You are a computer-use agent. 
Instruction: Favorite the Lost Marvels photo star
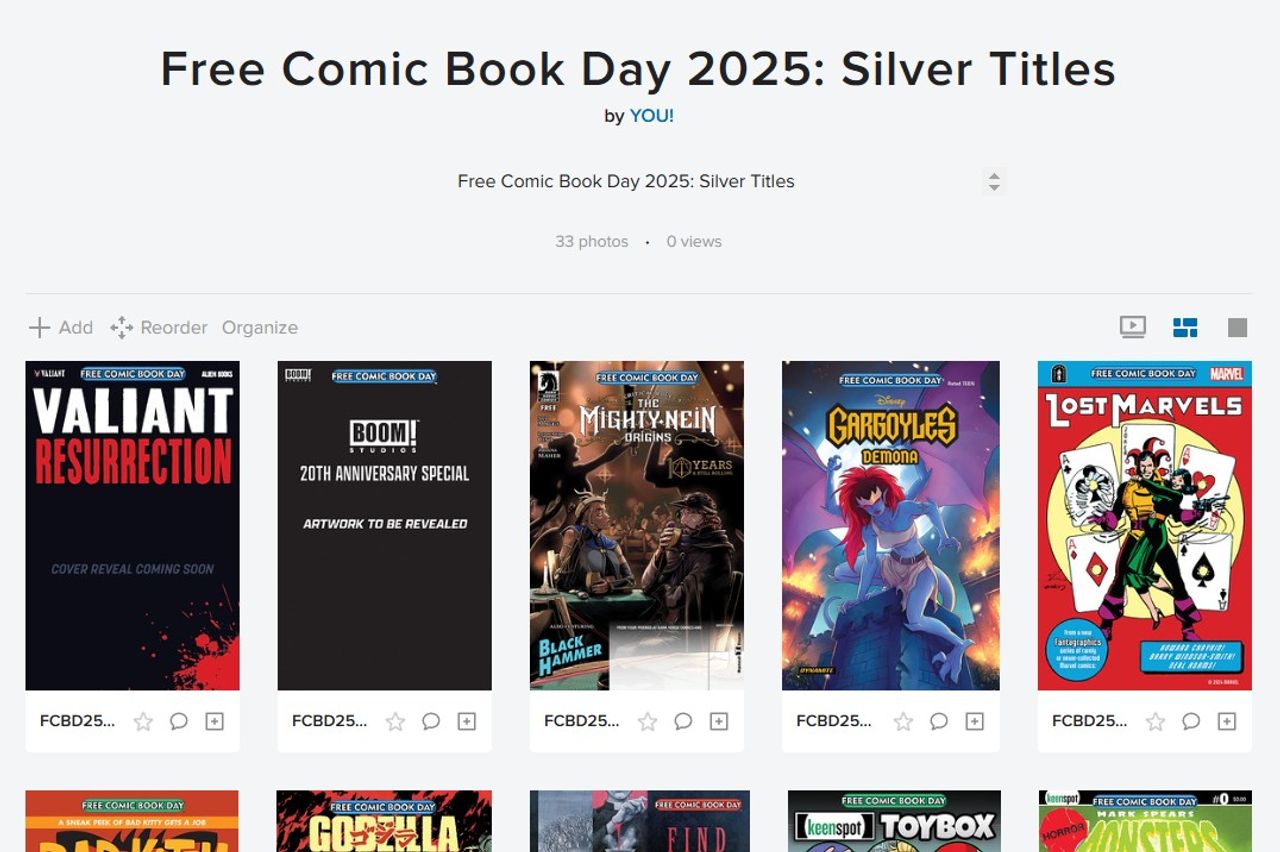pos(1155,721)
